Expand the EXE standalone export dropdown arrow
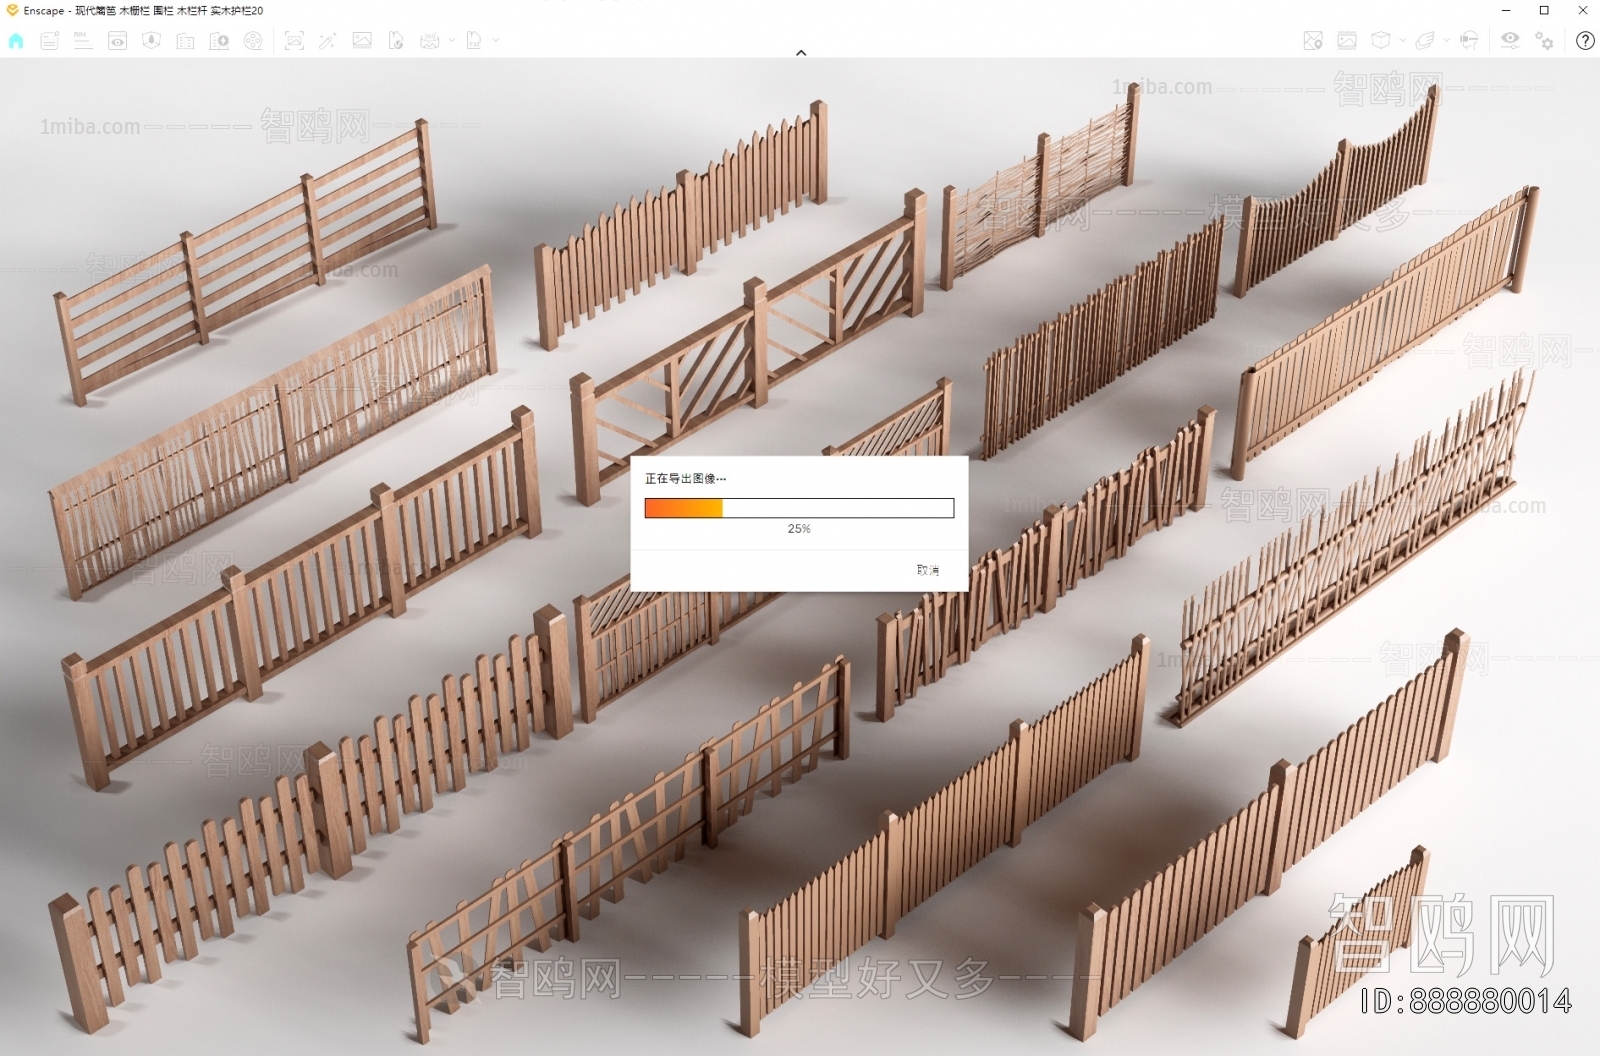The width and height of the screenshot is (1600, 1056). click(x=495, y=41)
